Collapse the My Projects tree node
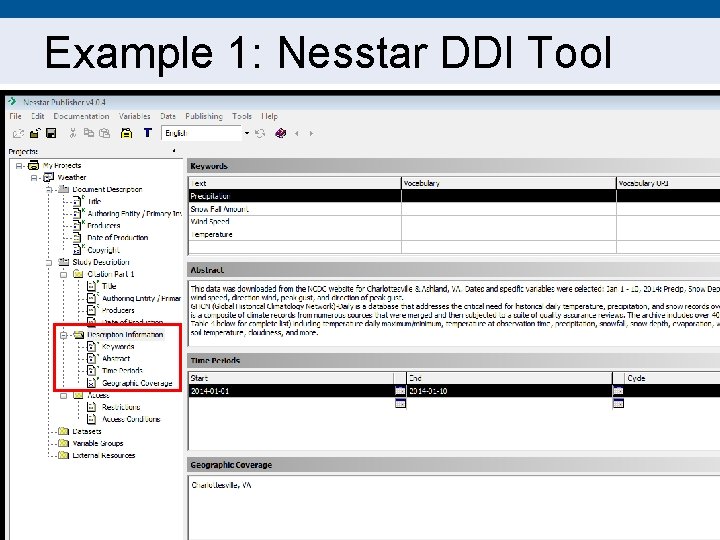The height and width of the screenshot is (540, 720). pos(19,165)
